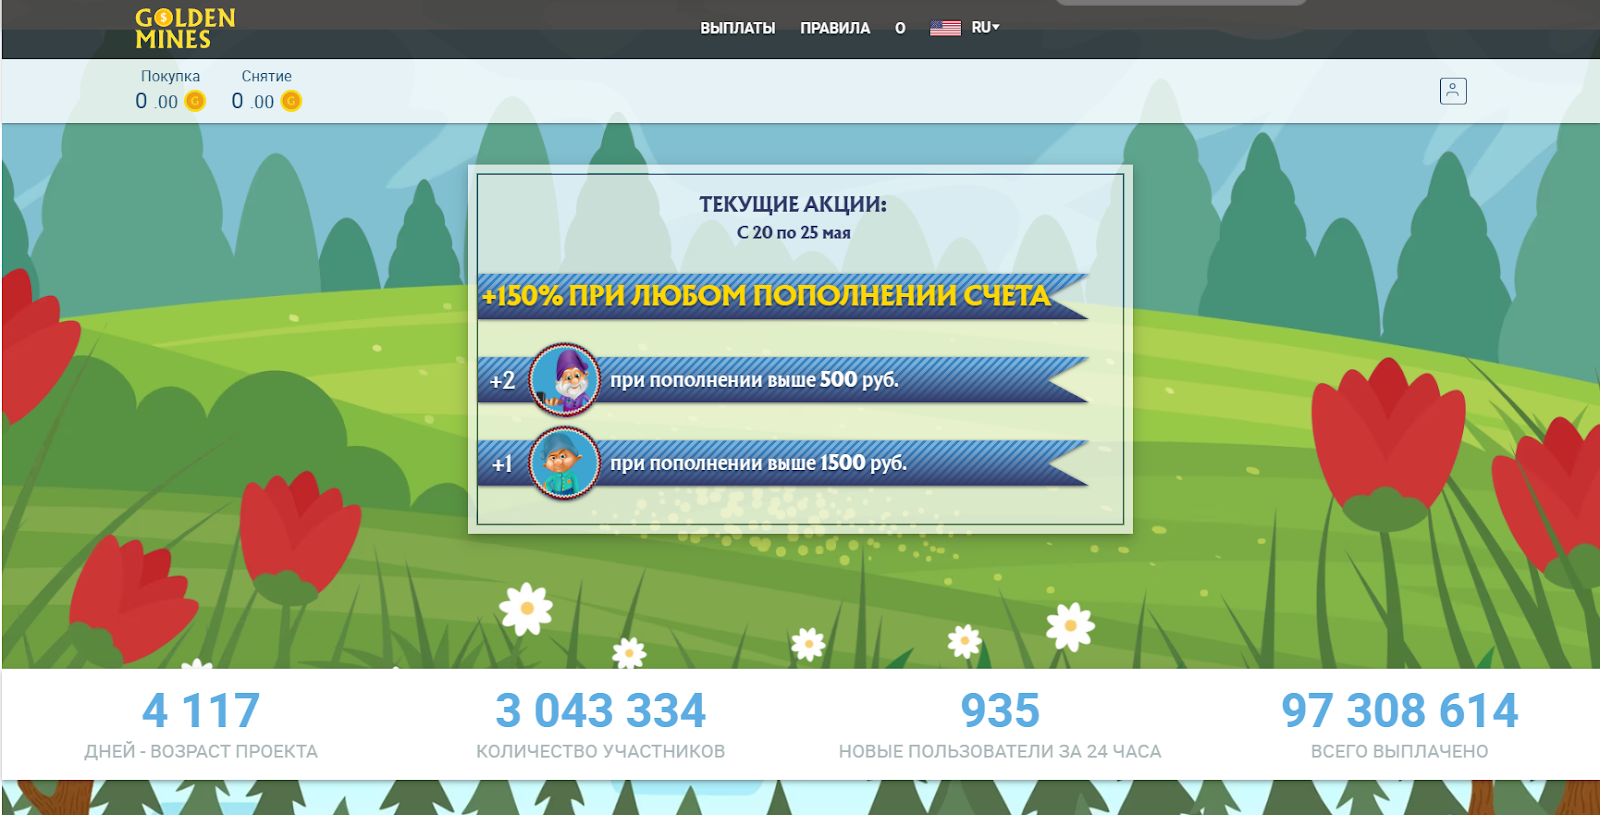Click the gold coin beside Покупка balance
Viewport: 1600px width, 815px height.
tap(195, 101)
